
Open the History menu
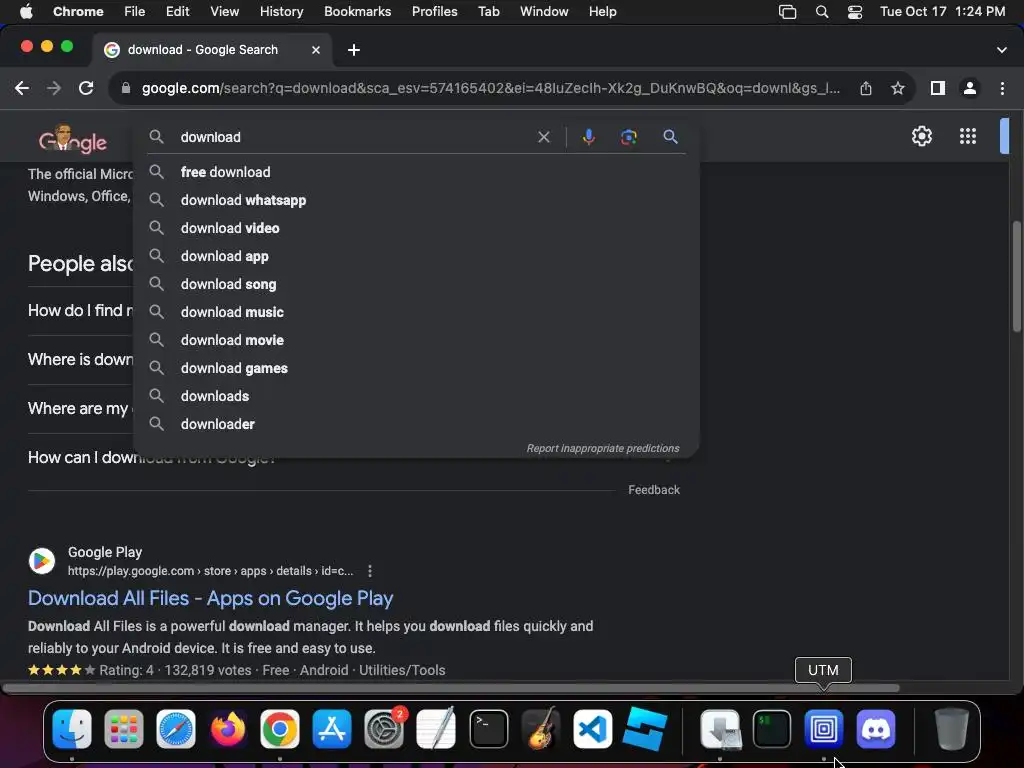[x=281, y=12]
